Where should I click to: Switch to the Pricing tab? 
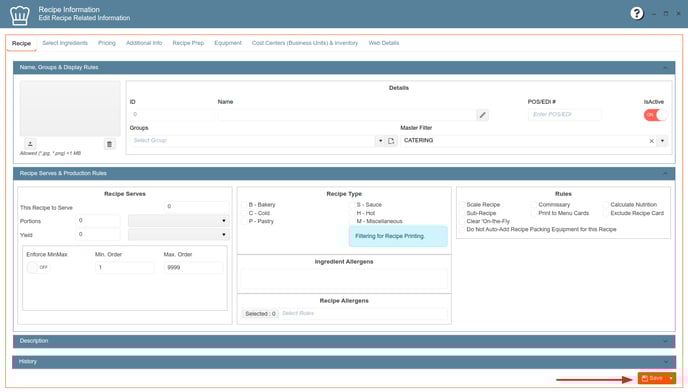tap(107, 43)
